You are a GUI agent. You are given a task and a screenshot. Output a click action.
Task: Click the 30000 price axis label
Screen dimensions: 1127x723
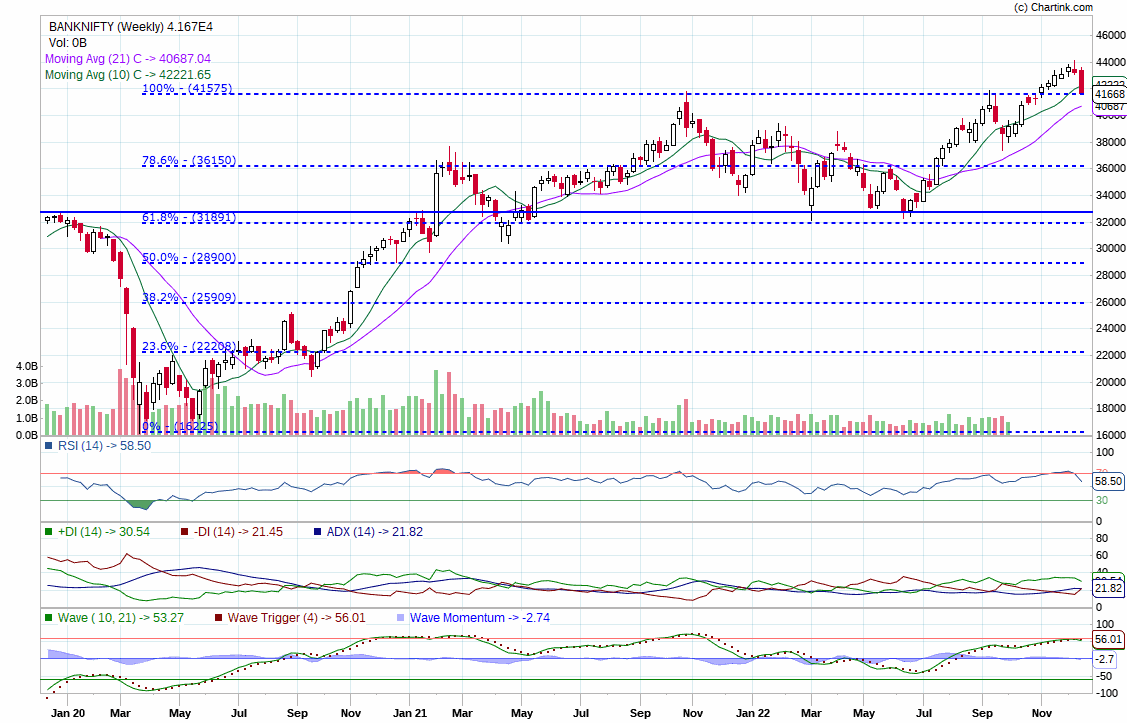point(1110,249)
